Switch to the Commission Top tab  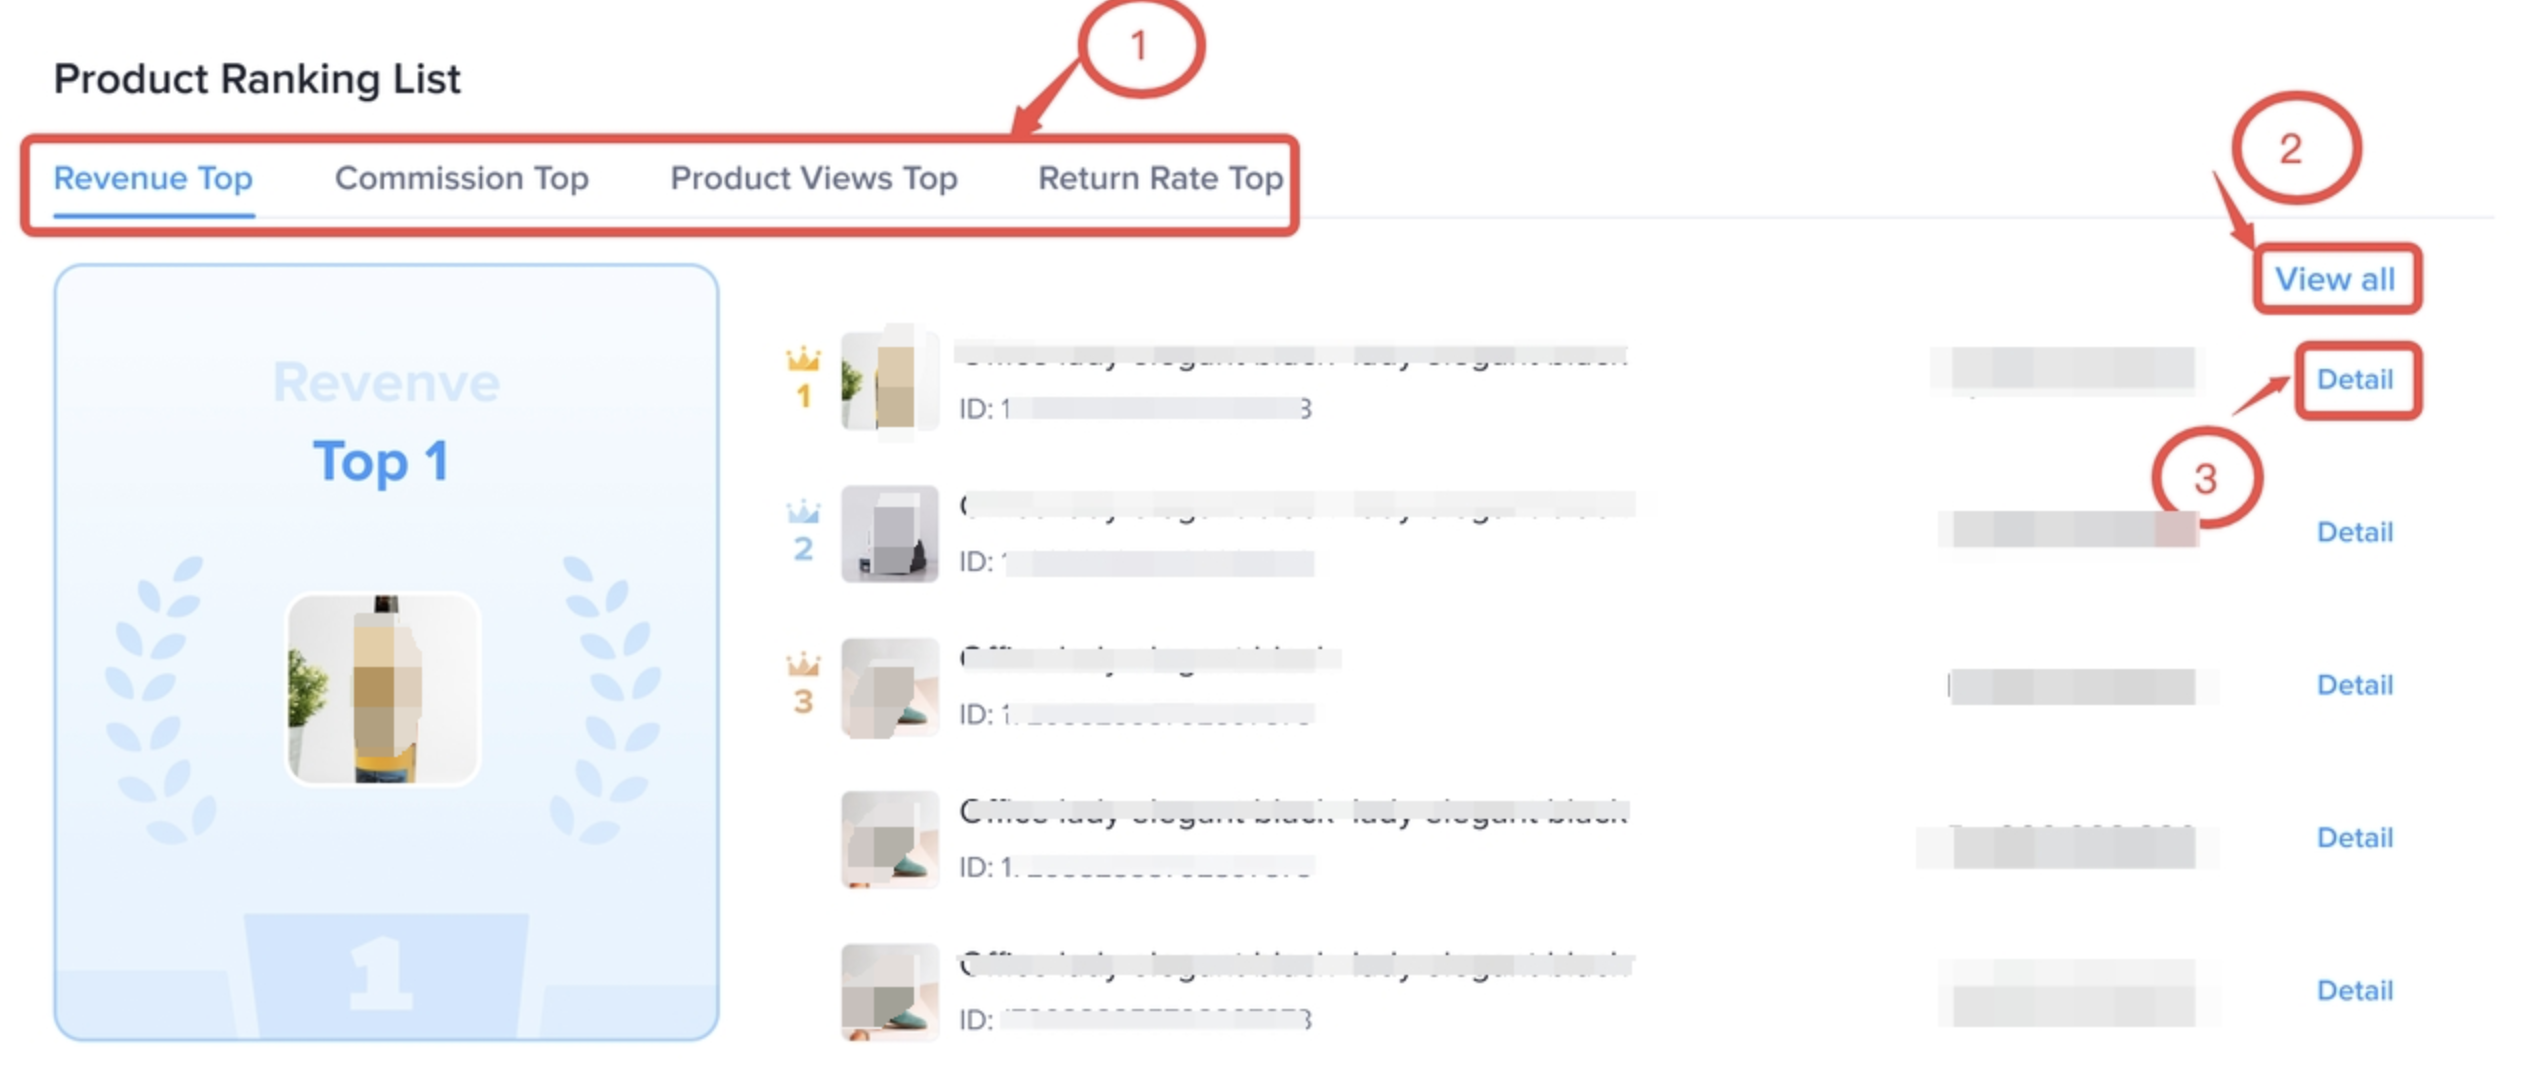[x=461, y=178]
